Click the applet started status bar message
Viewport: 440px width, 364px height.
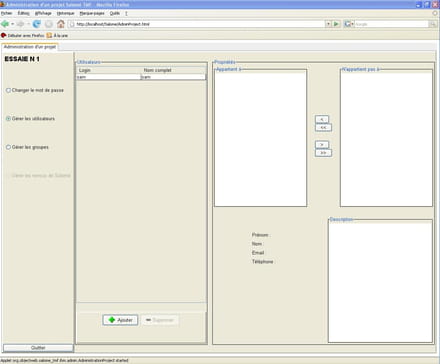(64, 360)
